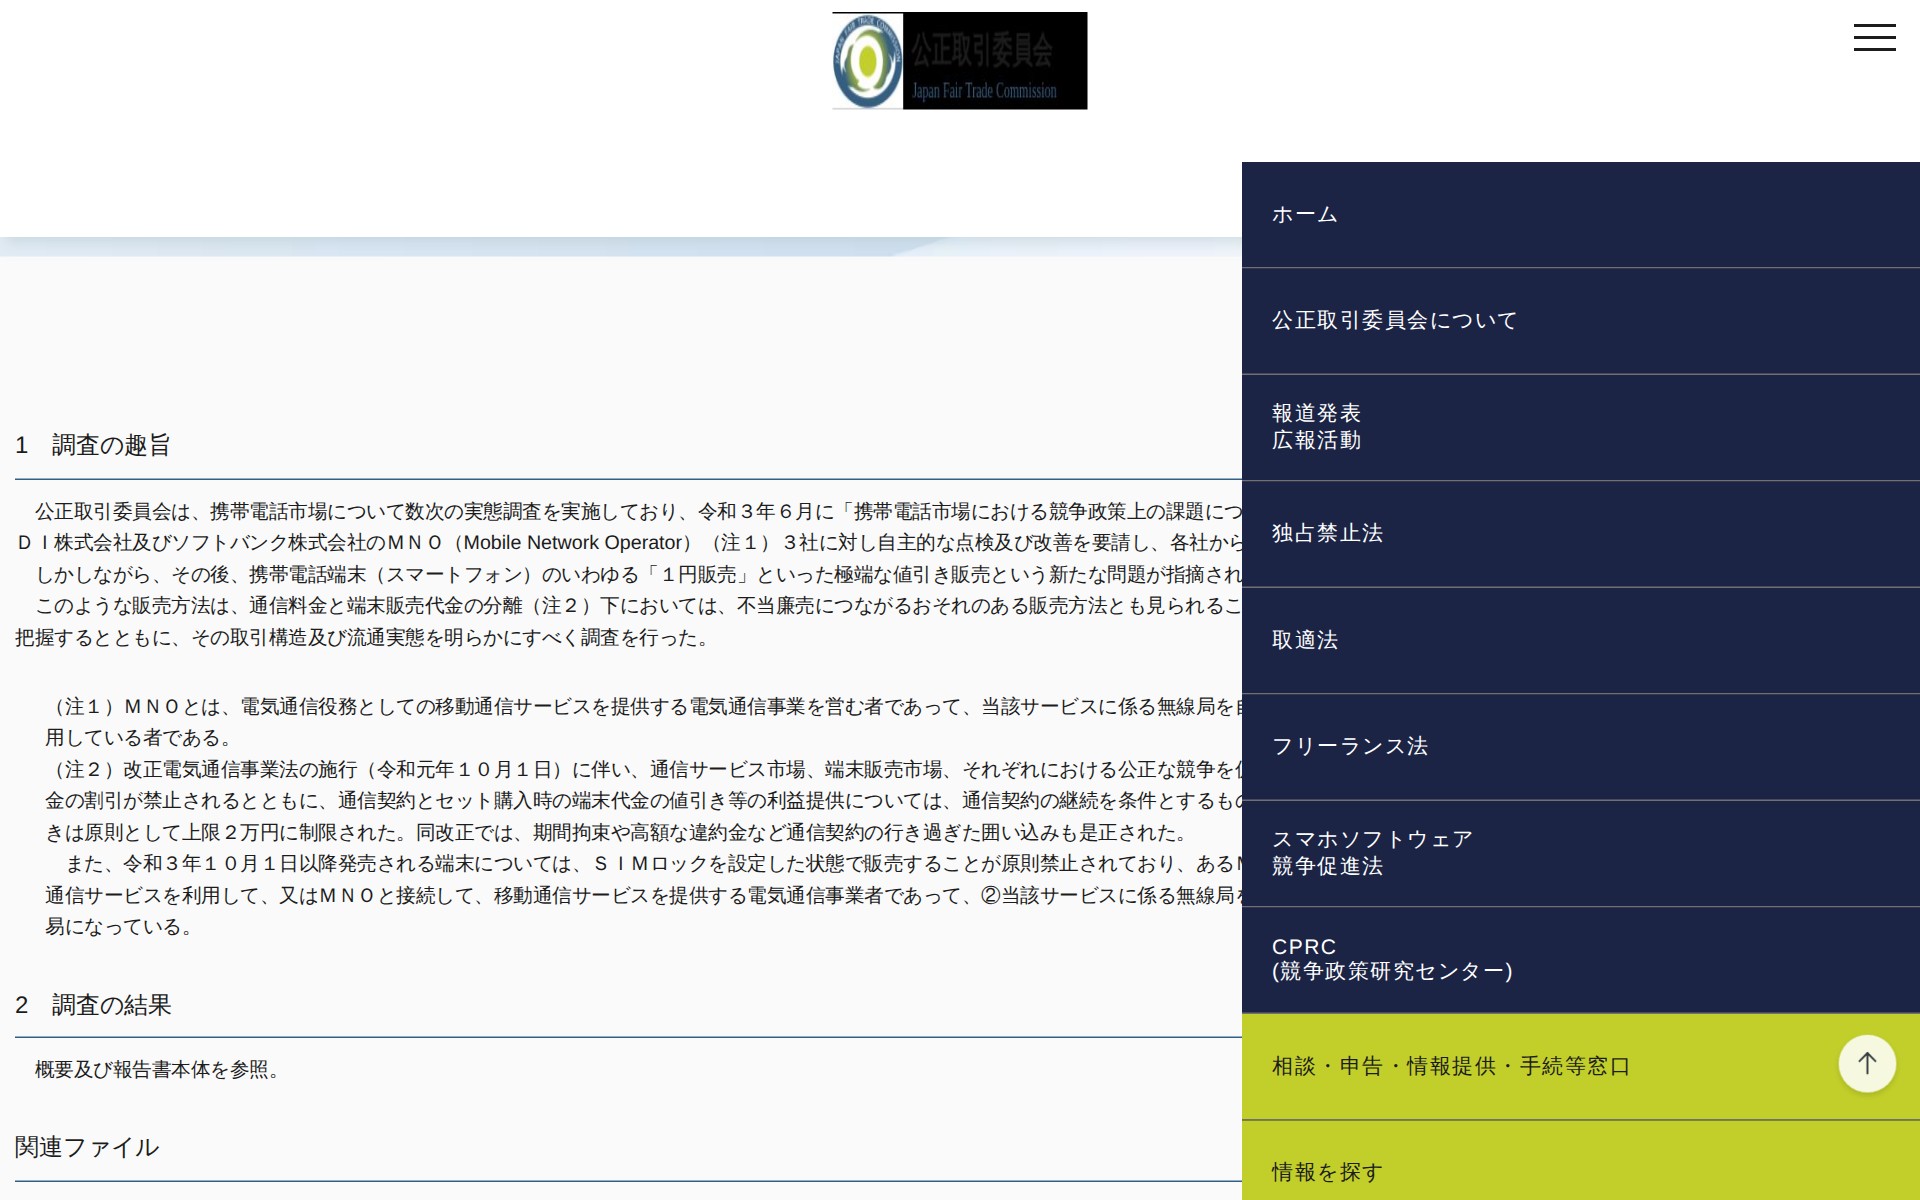Click the 1 調査の趣旨 heading
The width and height of the screenshot is (1920, 1200).
click(93, 446)
